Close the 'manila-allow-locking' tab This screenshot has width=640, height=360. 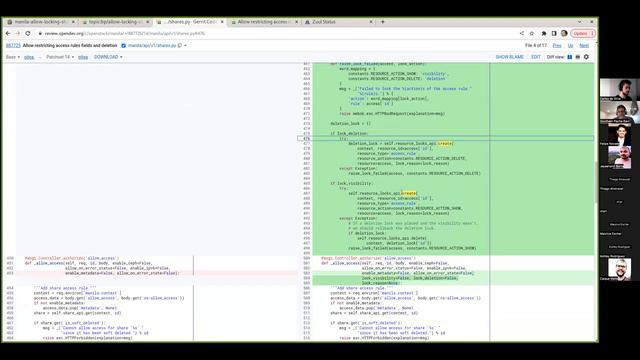73,22
